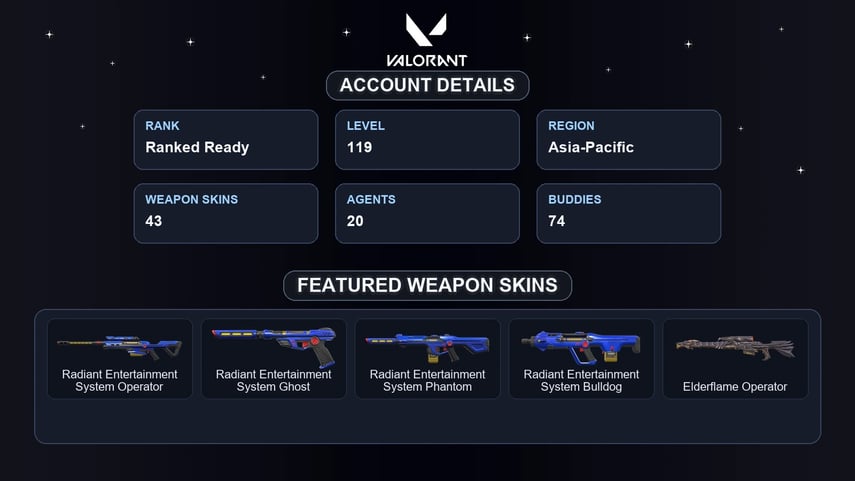Image resolution: width=855 pixels, height=481 pixels.
Task: Open the Rank Ranked Ready card
Action: (x=226, y=140)
